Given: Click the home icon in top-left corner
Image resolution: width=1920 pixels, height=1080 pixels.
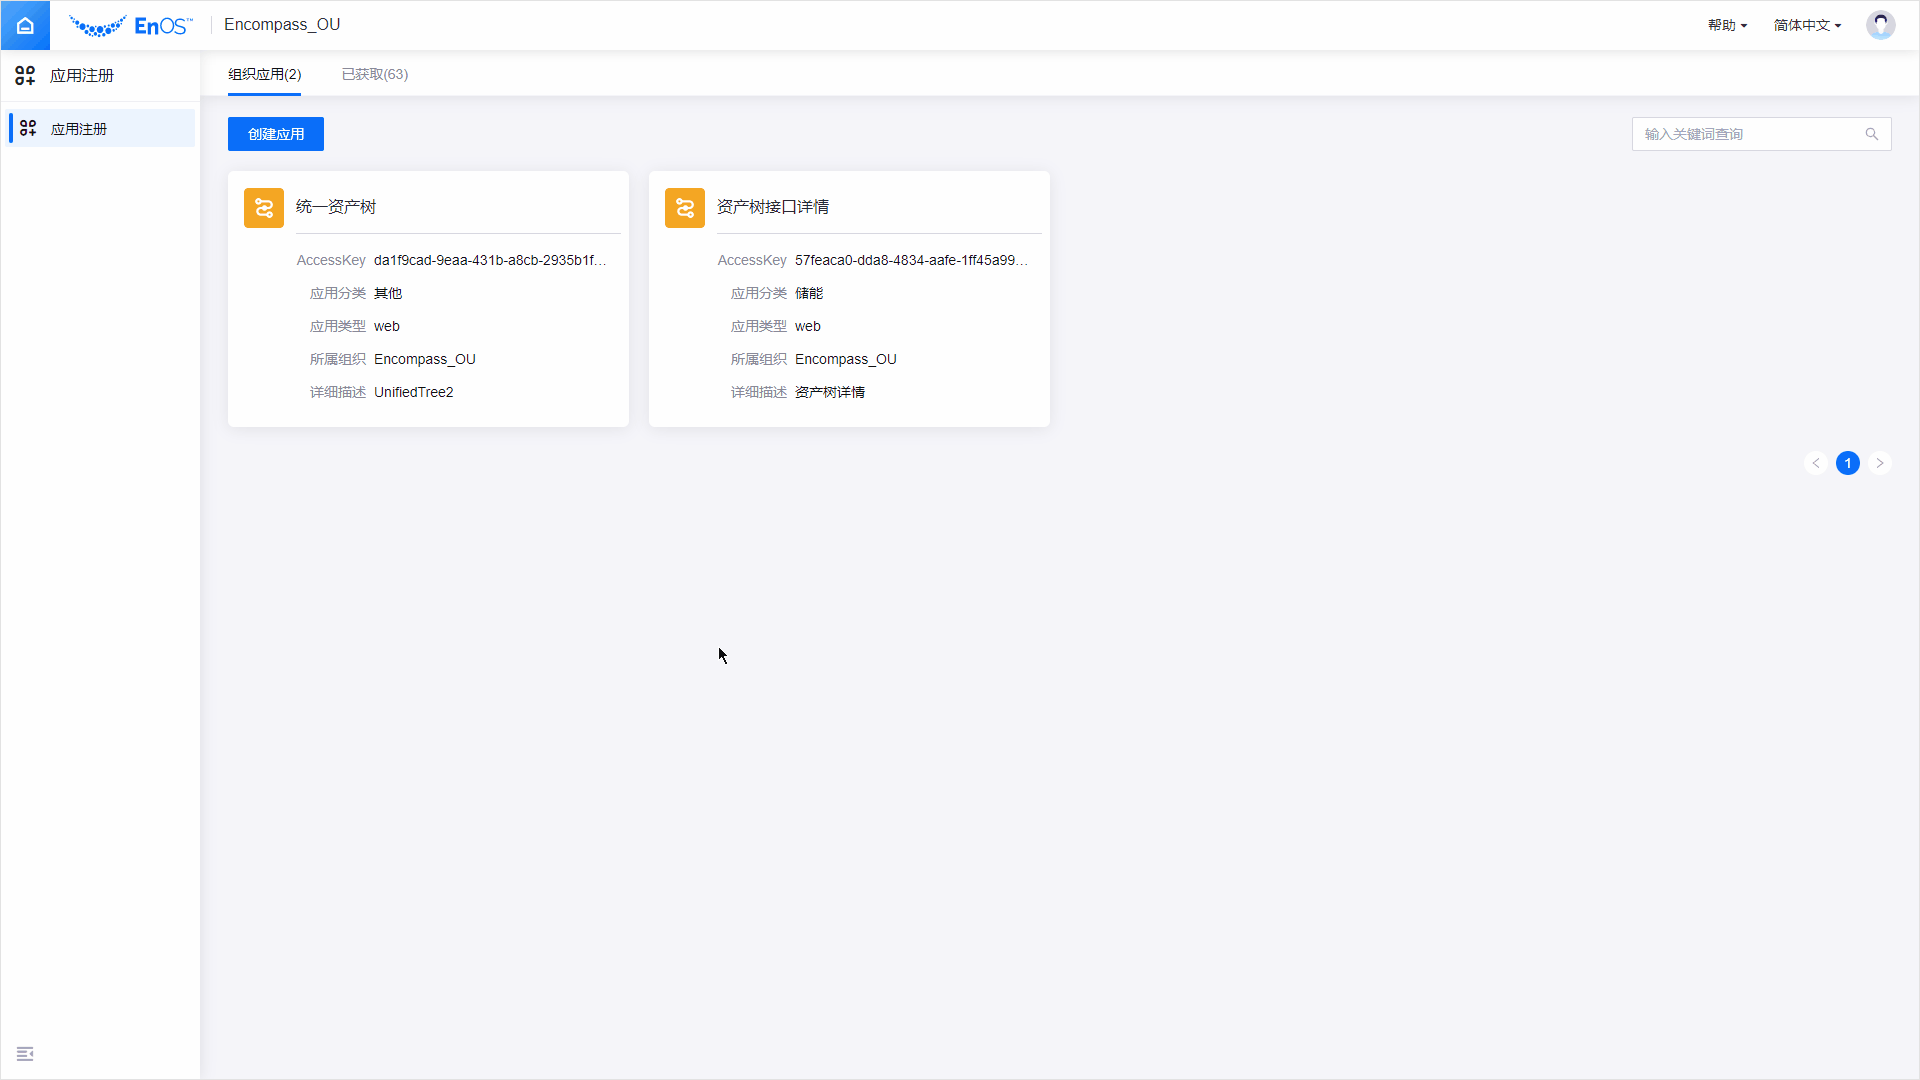Looking at the screenshot, I should pos(25,25).
